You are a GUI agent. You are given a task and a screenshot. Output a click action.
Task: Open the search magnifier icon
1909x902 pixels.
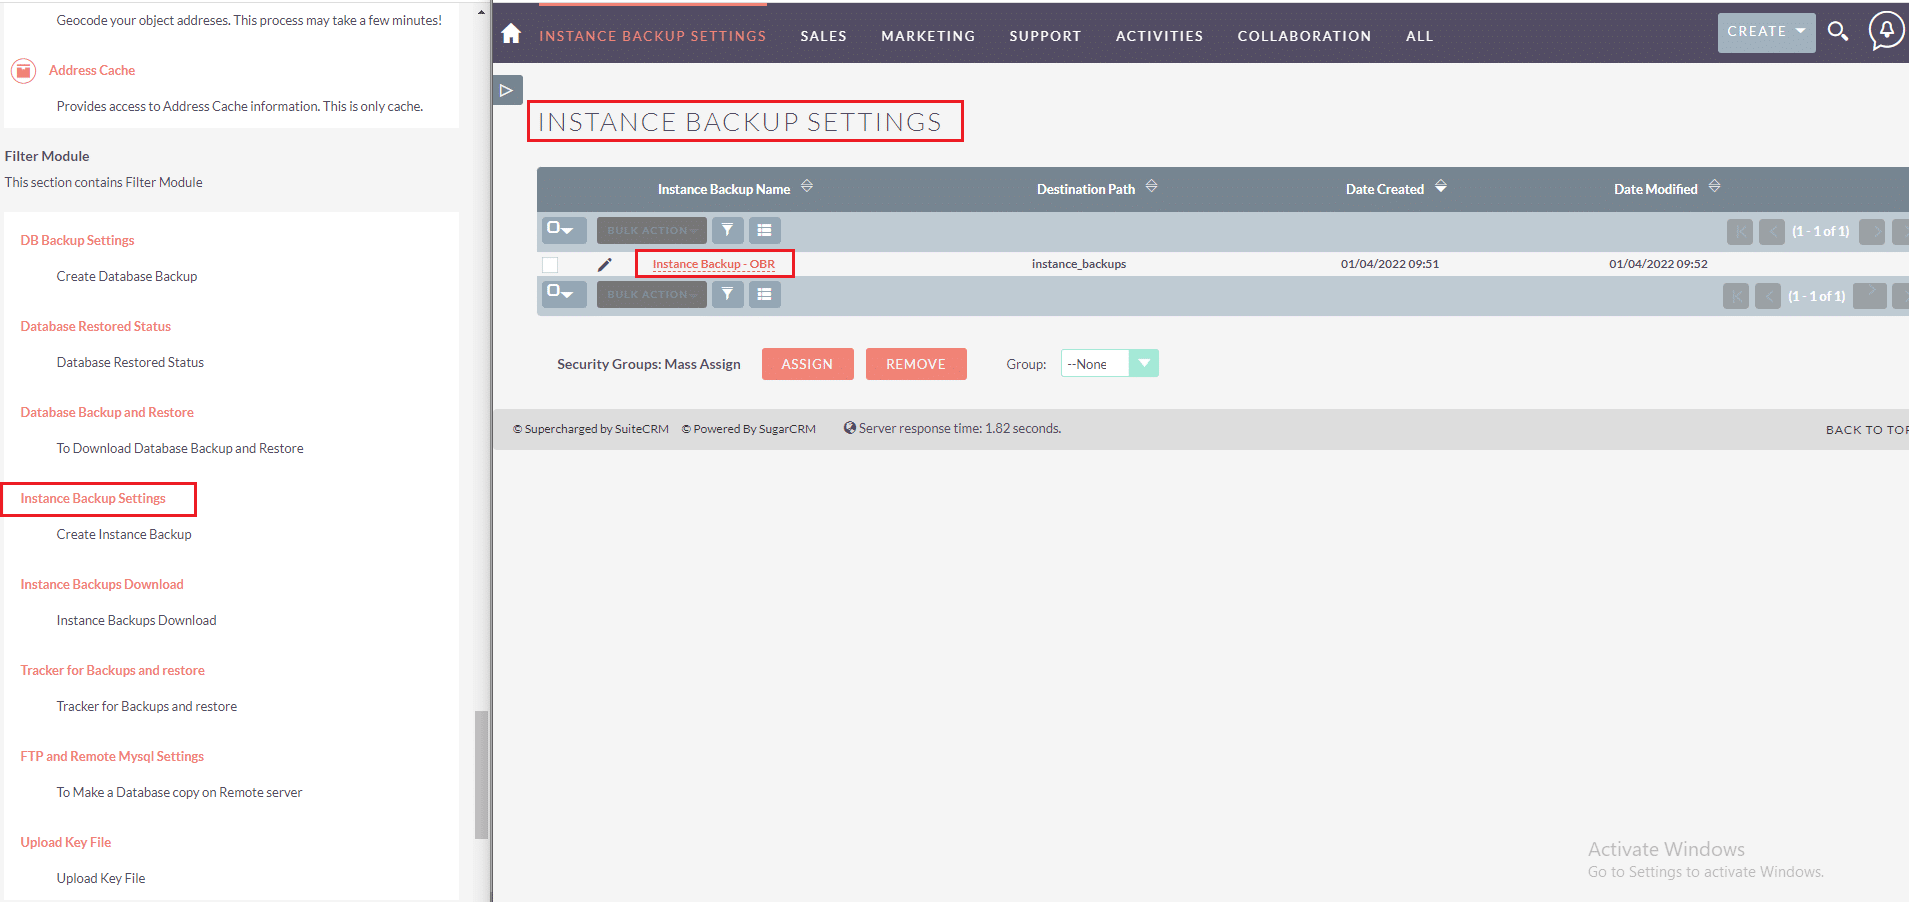pos(1838,31)
